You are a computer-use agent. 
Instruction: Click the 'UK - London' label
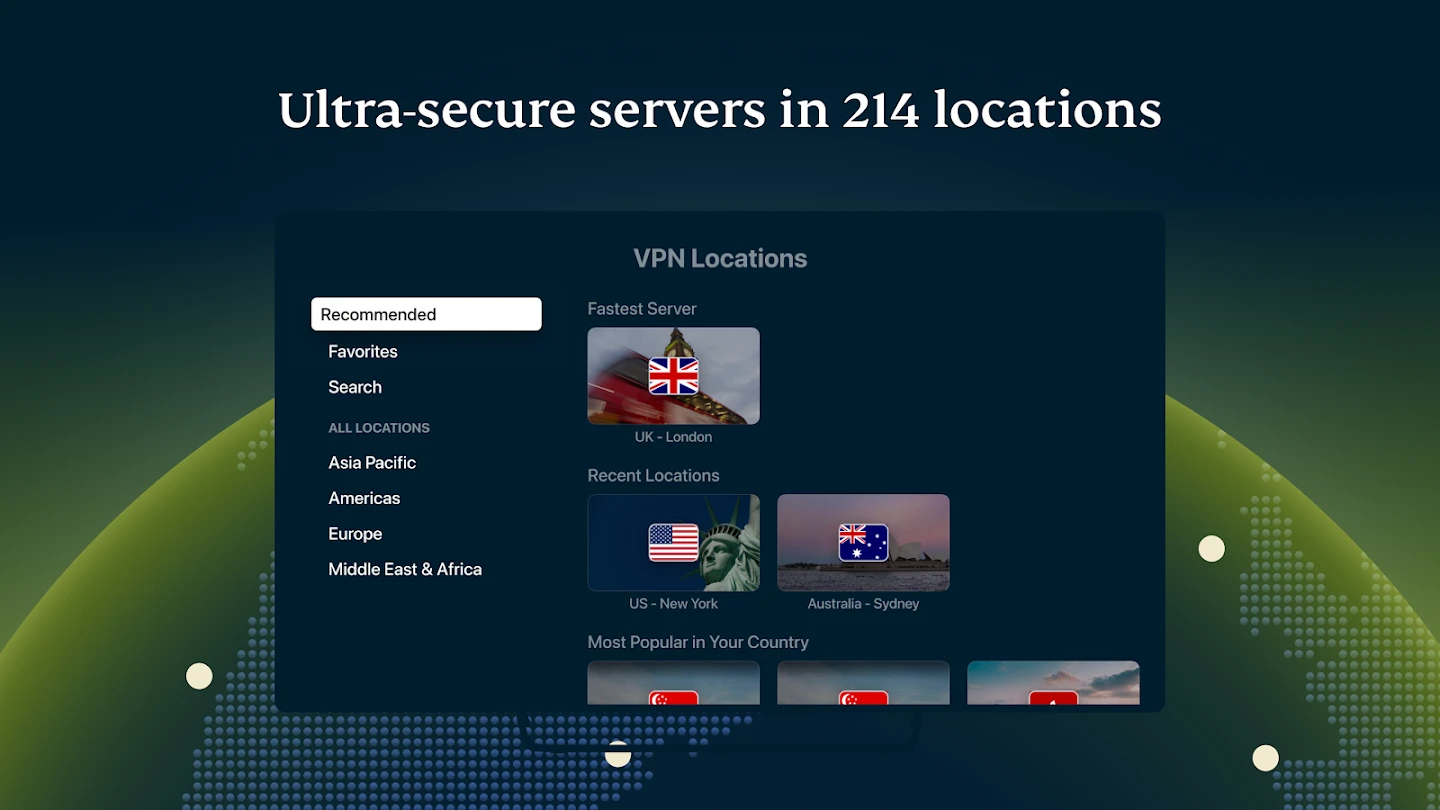click(x=673, y=437)
